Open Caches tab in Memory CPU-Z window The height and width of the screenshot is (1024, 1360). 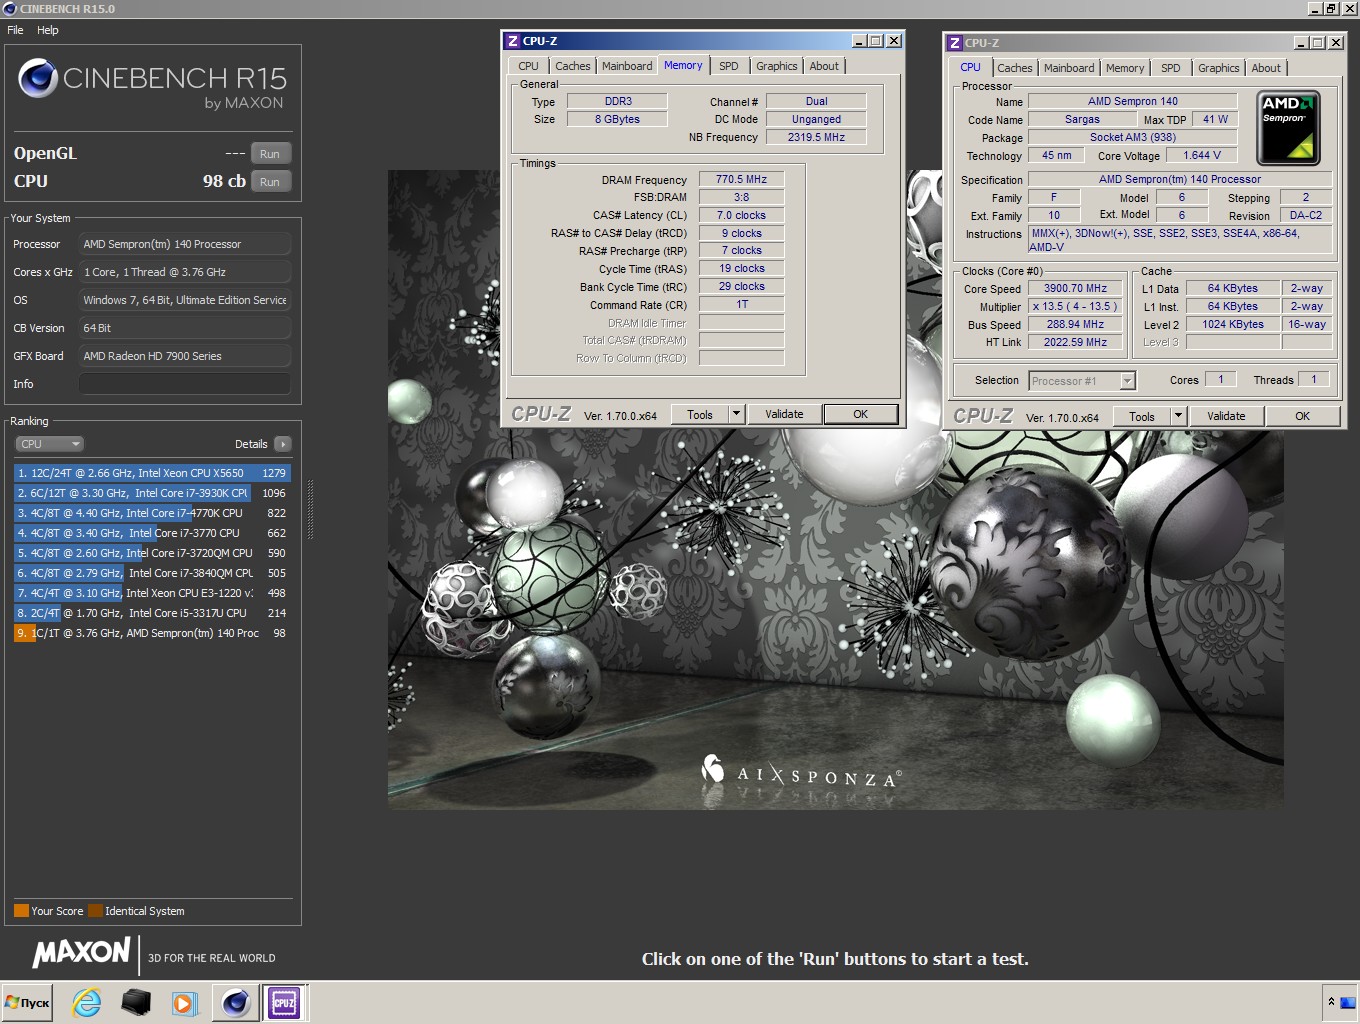click(573, 66)
